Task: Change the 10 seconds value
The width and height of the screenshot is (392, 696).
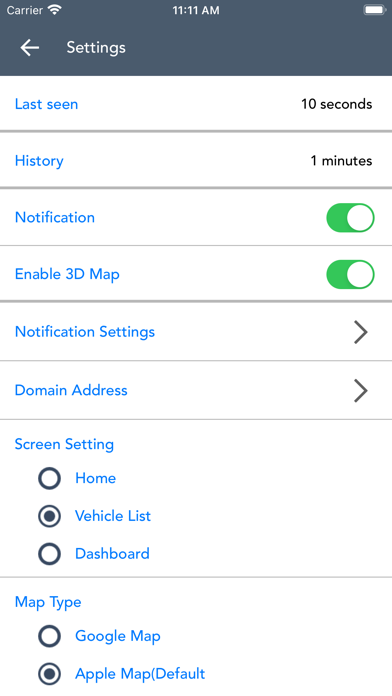Action: (337, 104)
